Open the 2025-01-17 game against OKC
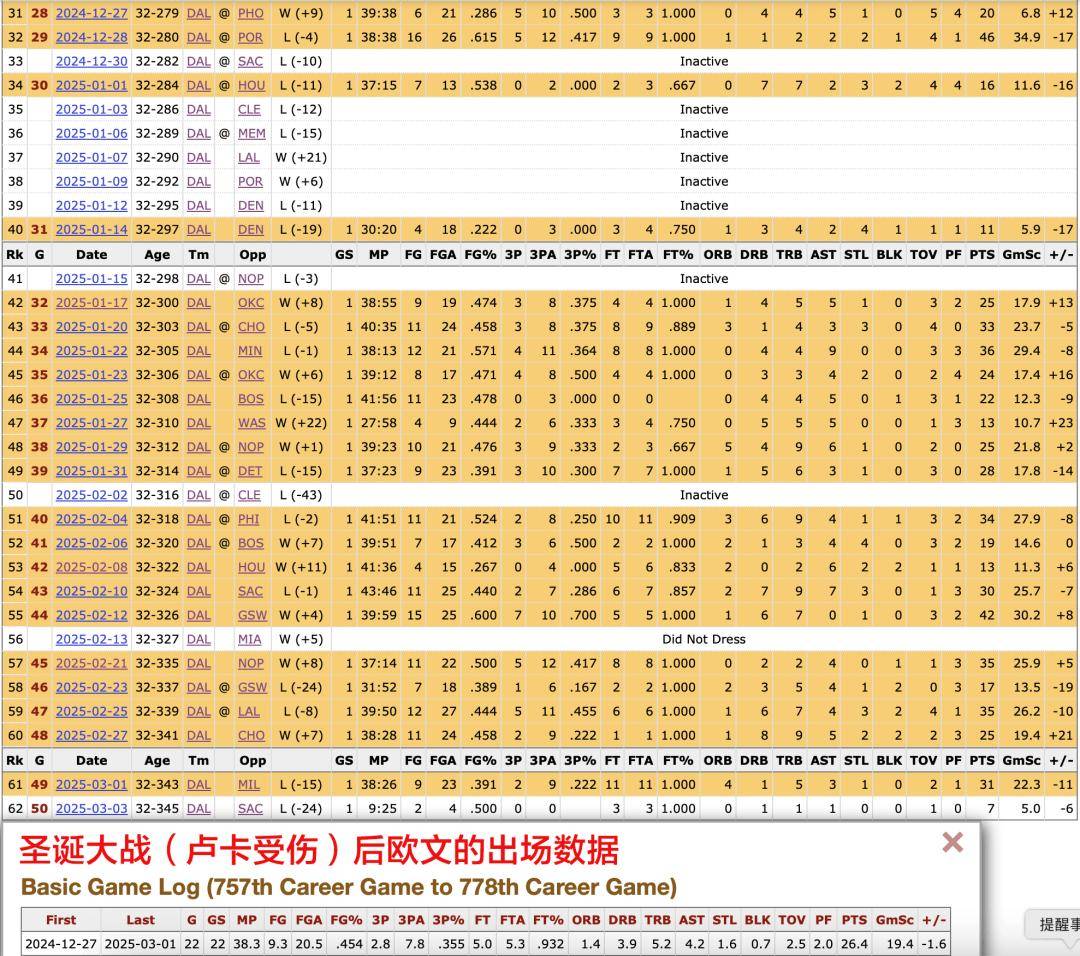 click(90, 302)
